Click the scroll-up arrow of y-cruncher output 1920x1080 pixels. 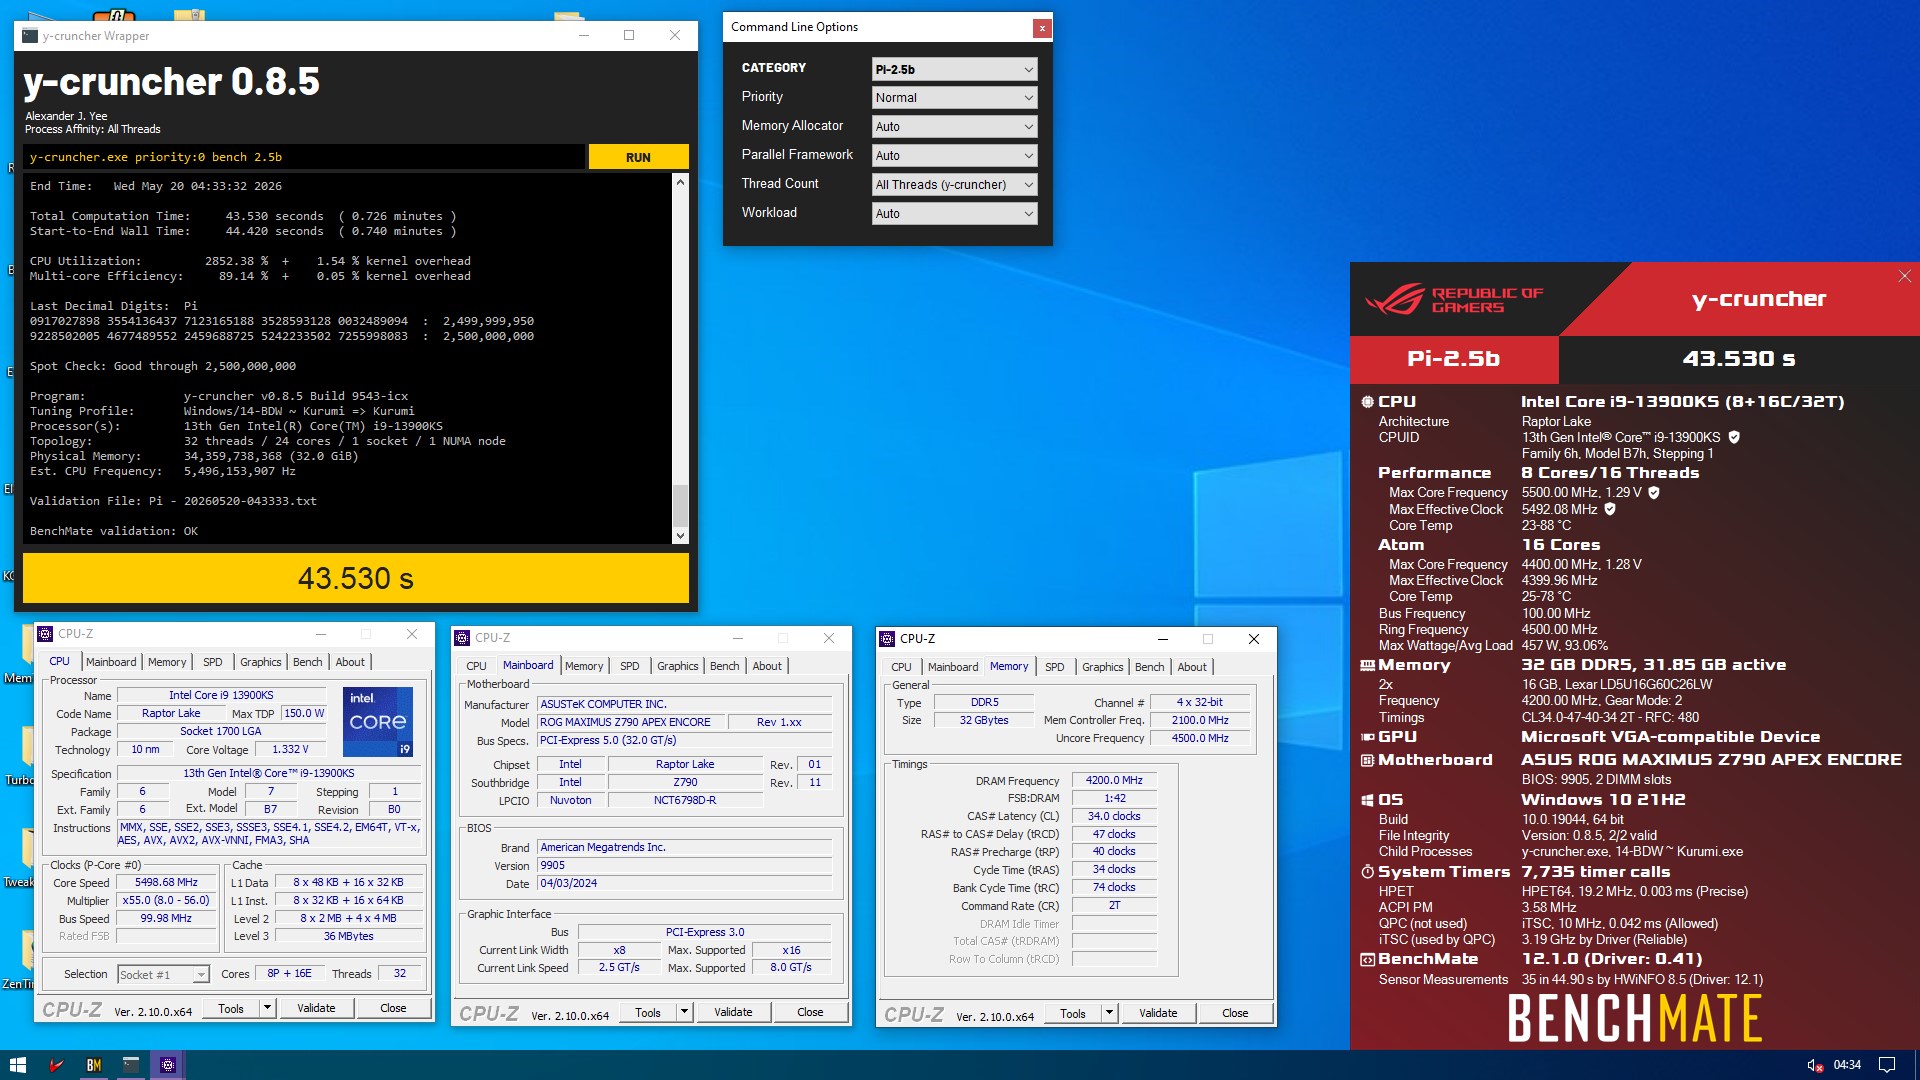pos(680,182)
